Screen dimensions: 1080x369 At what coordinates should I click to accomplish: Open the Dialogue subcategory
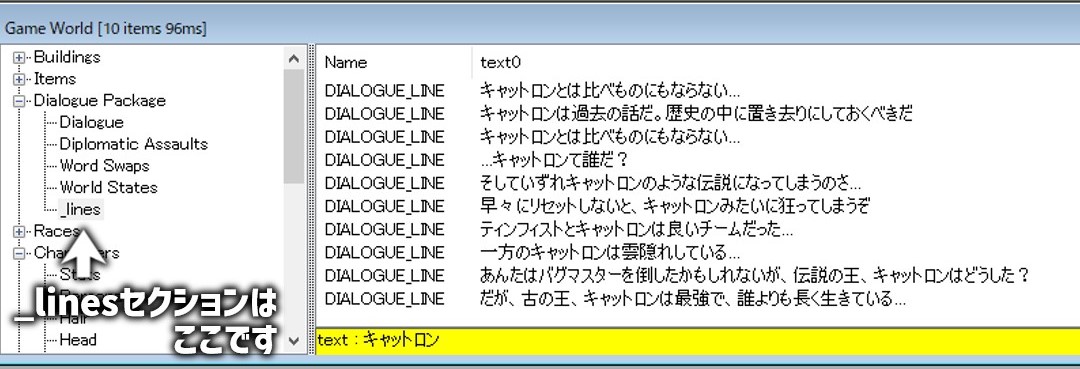point(92,123)
